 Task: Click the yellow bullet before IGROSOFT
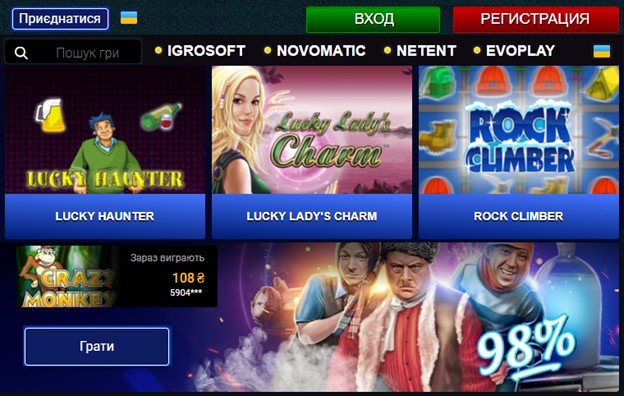[158, 50]
